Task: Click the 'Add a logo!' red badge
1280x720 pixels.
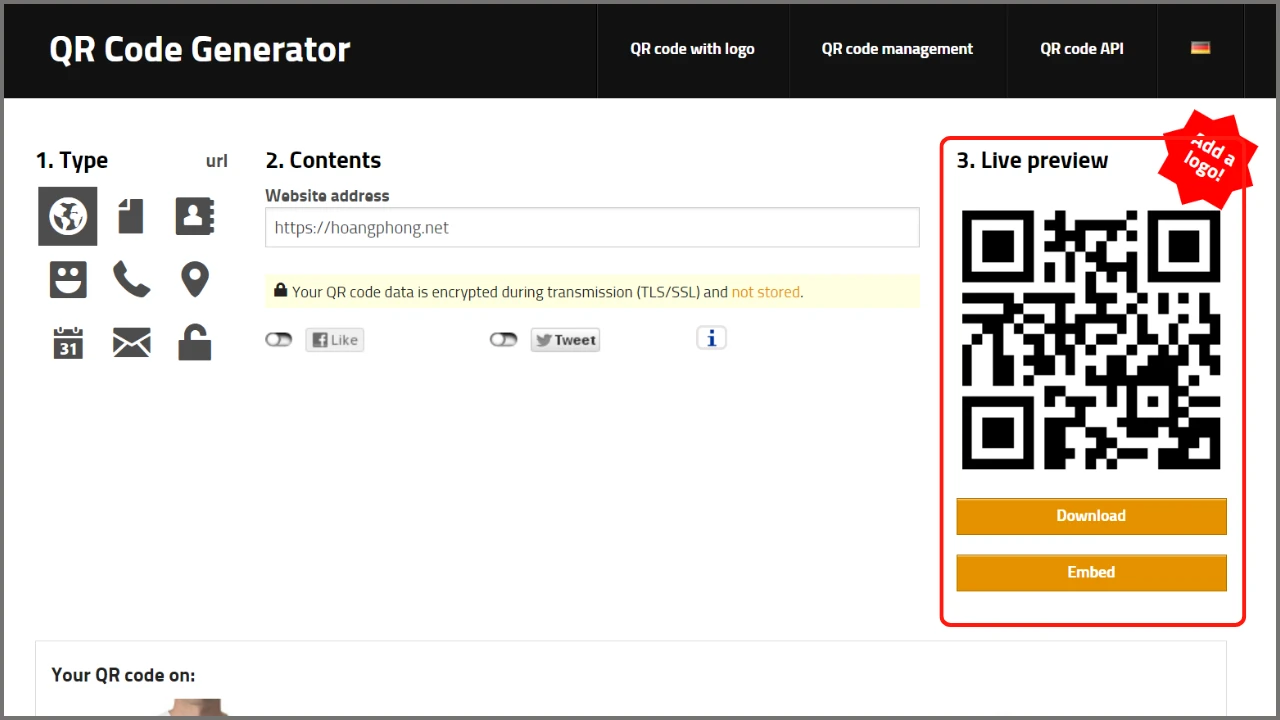Action: click(1209, 159)
